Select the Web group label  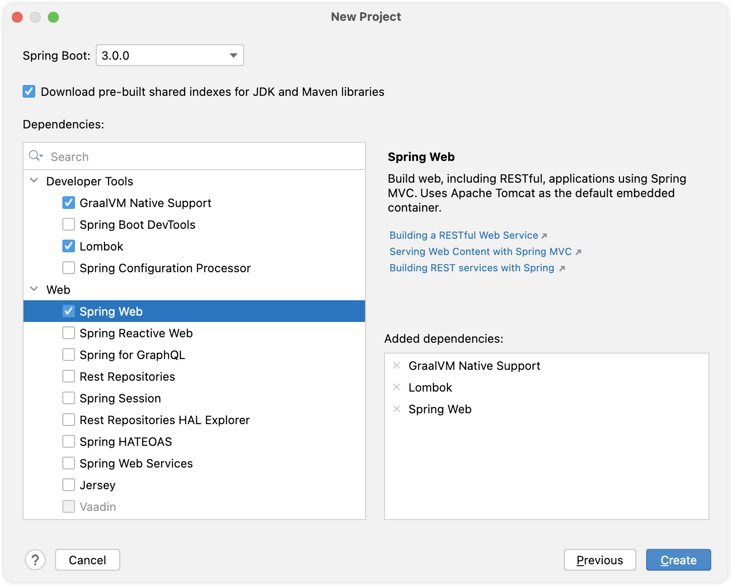(58, 290)
